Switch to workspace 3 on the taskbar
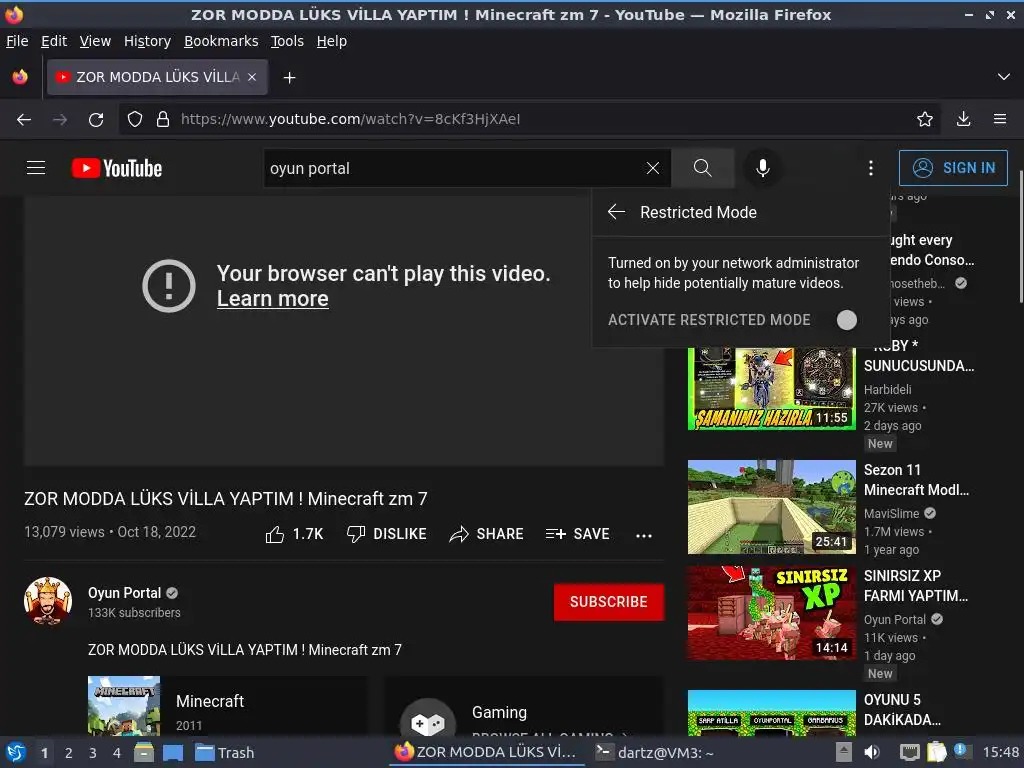 point(93,753)
